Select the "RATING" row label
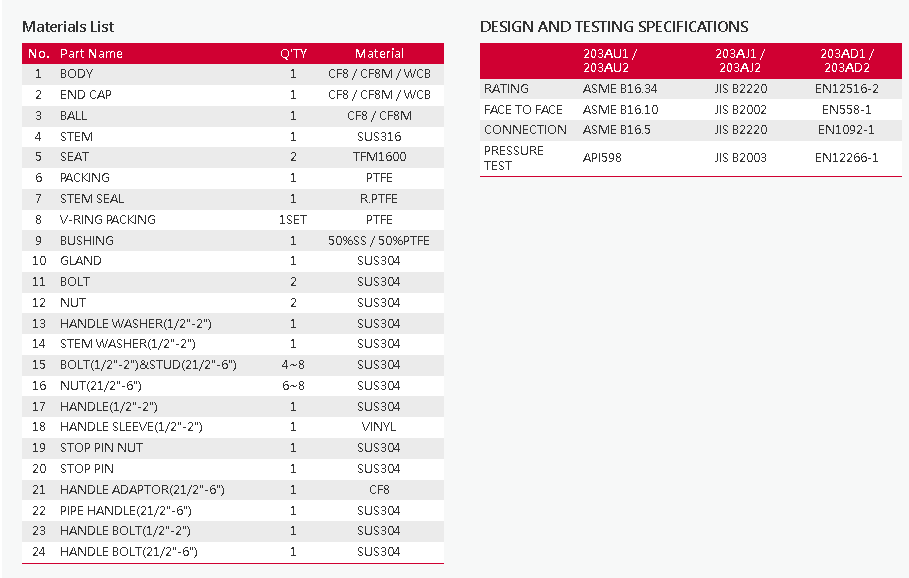This screenshot has height=578, width=909. [x=506, y=89]
